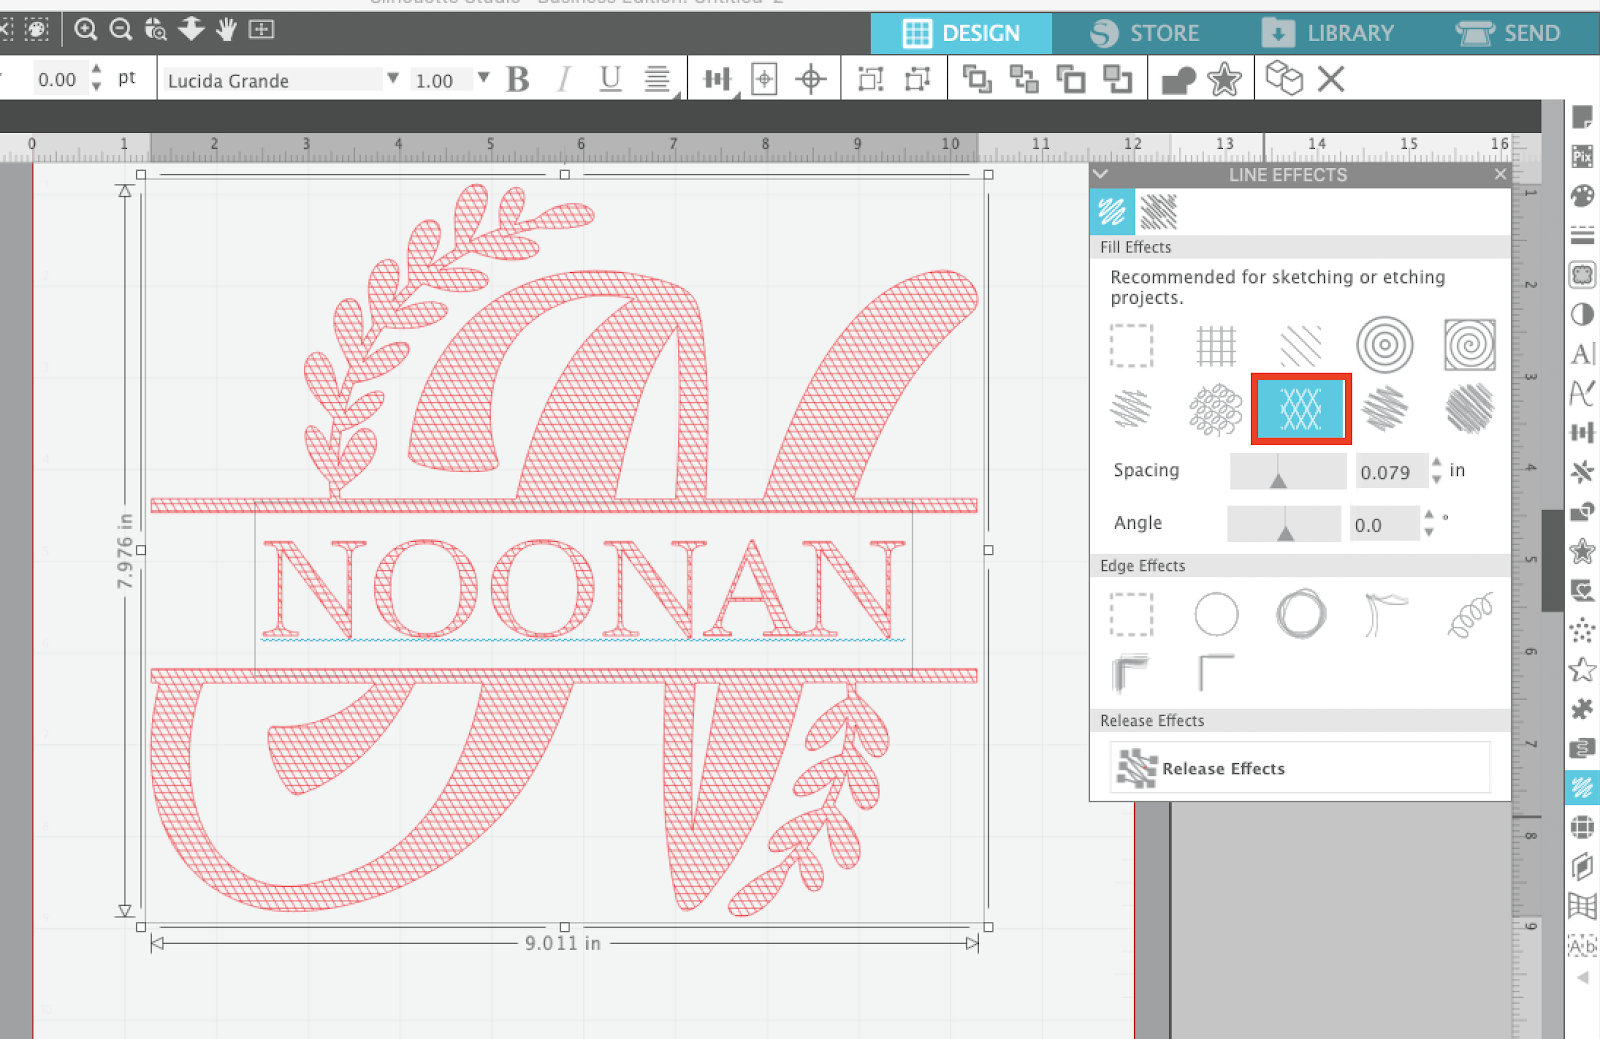Click the Duplicate cubes icon
Image resolution: width=1600 pixels, height=1039 pixels.
(x=1284, y=78)
